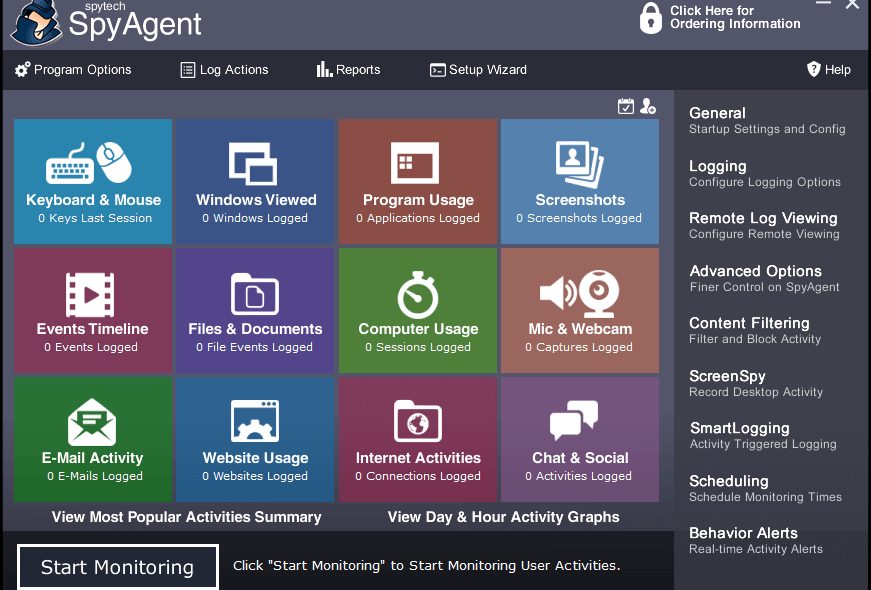Click the Start Monitoring button
This screenshot has width=871, height=590.
point(118,567)
